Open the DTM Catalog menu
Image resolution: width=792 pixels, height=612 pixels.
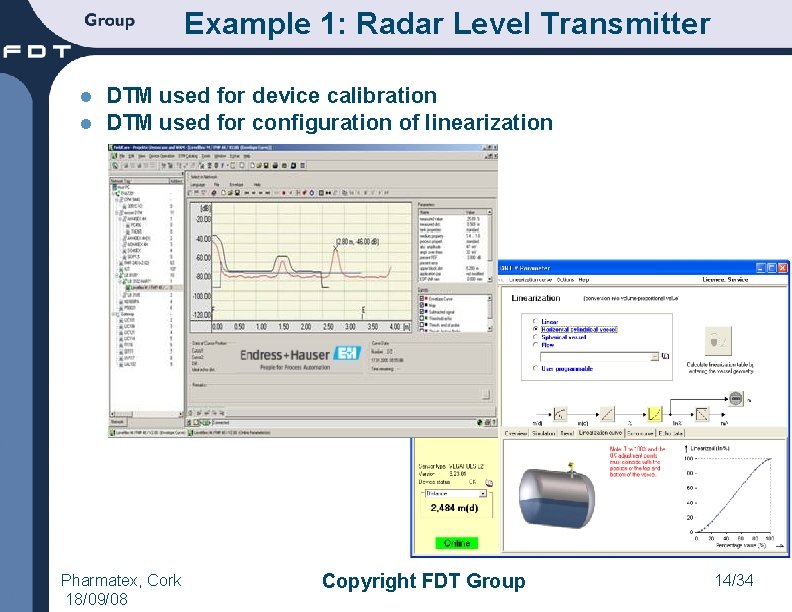pos(187,156)
